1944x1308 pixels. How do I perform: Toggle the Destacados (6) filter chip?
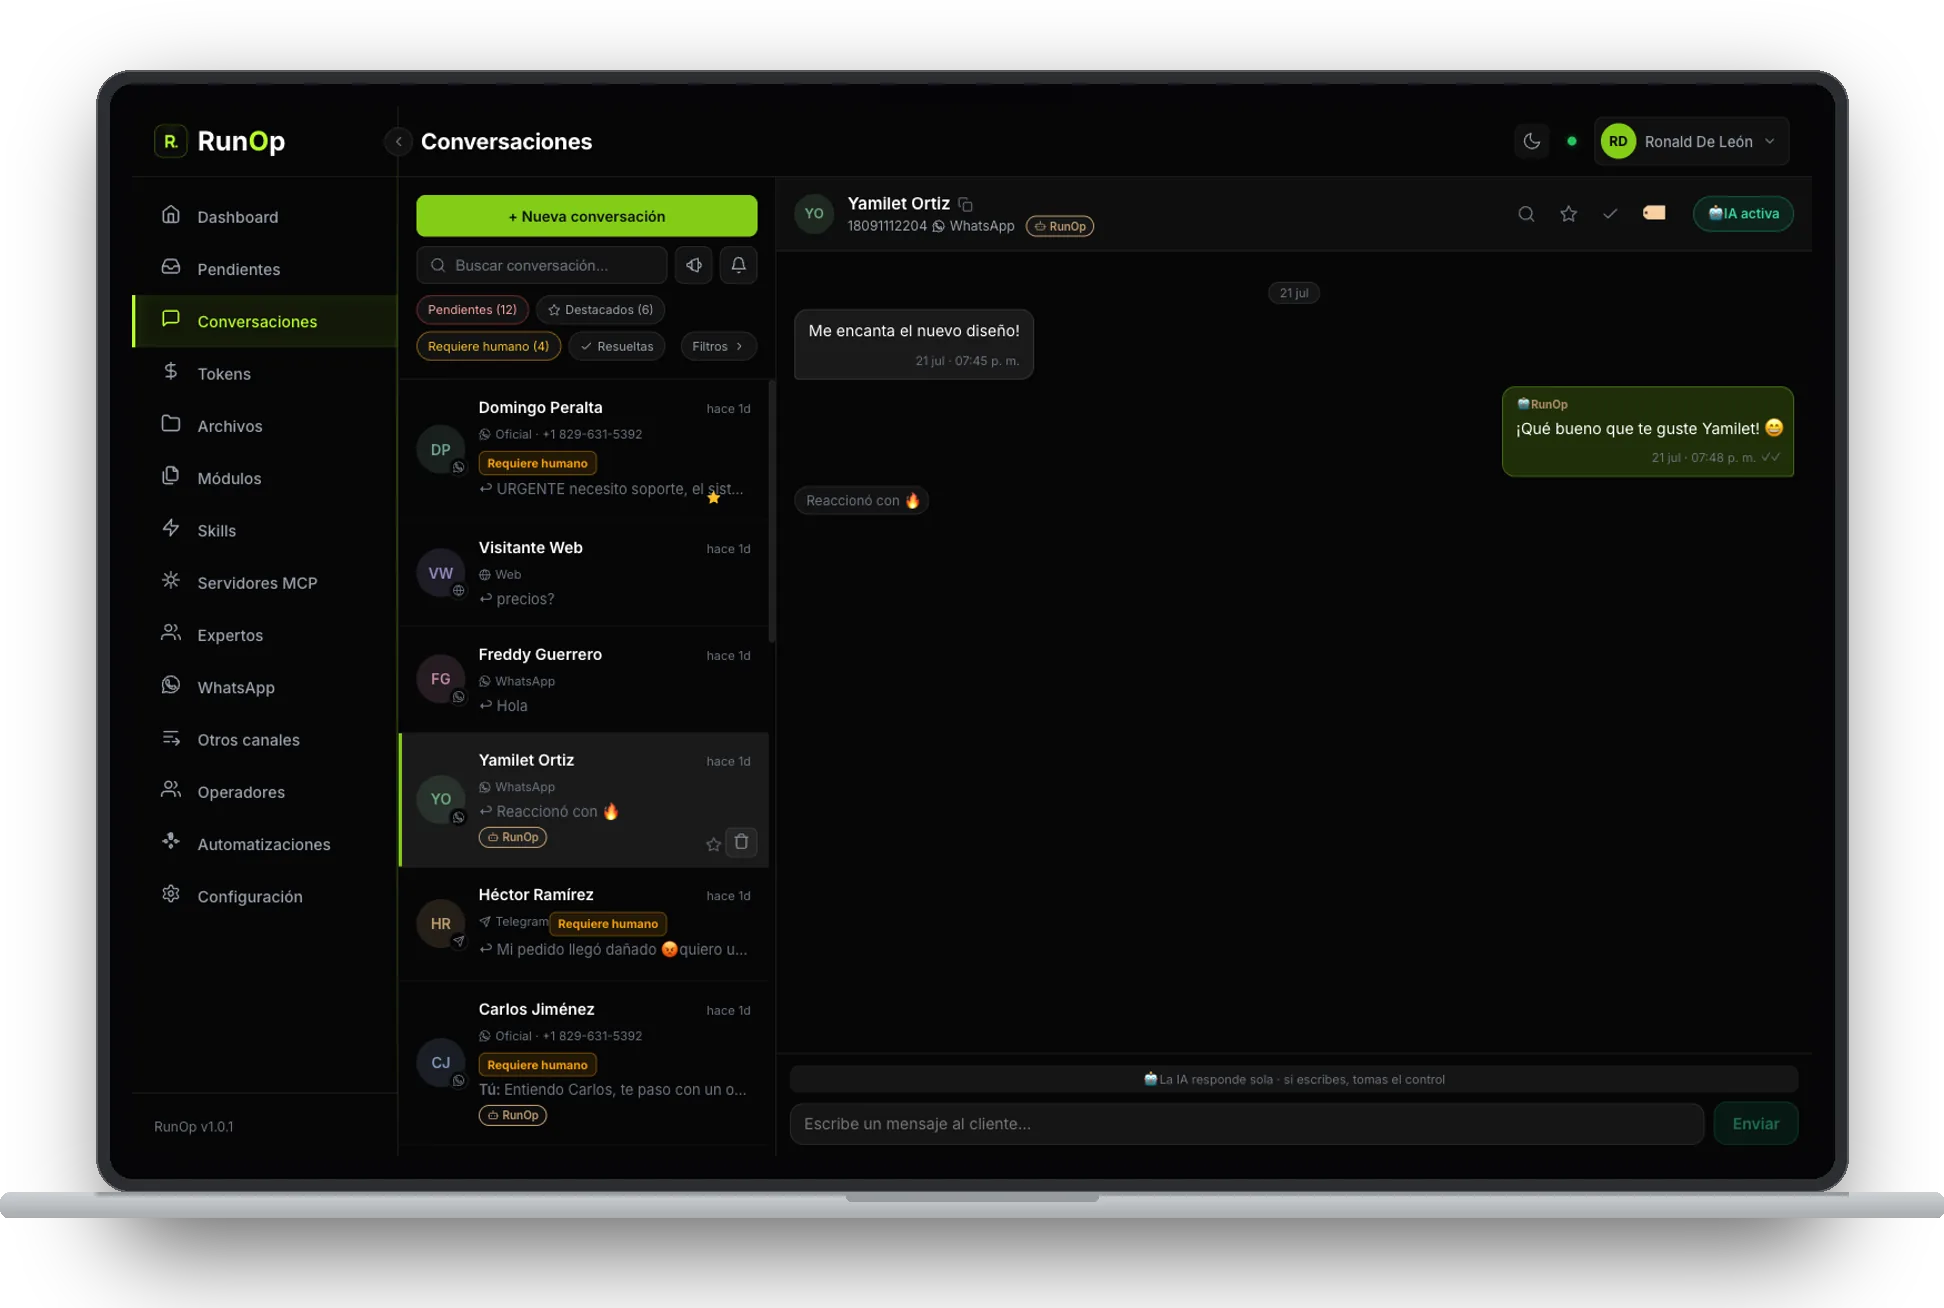pos(600,309)
